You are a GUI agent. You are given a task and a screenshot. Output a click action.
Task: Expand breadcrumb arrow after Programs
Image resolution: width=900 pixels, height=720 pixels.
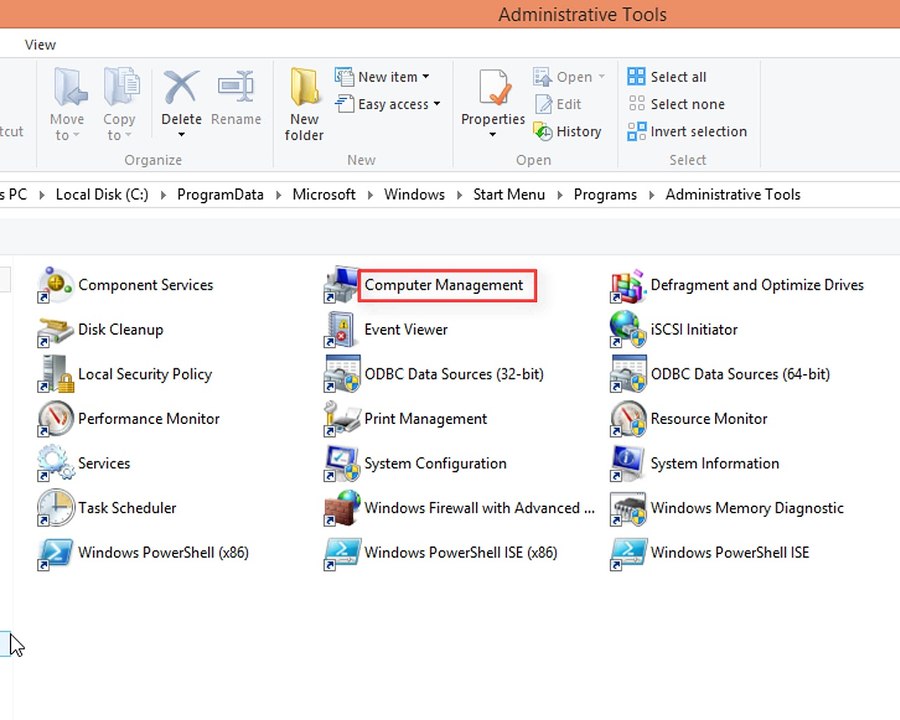(x=651, y=195)
